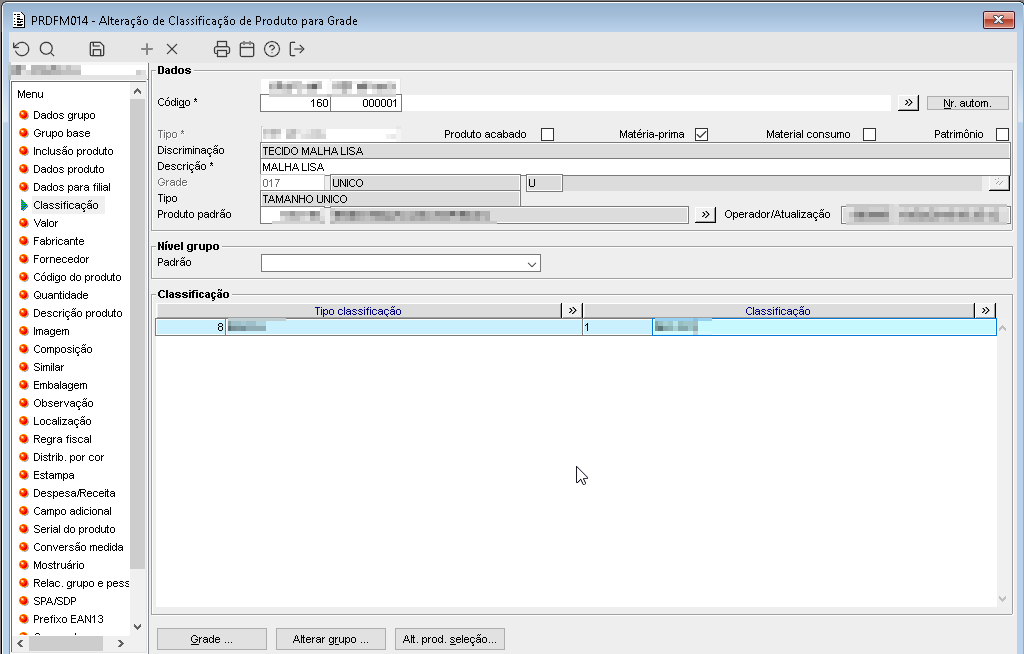This screenshot has width=1024, height=654.
Task: Open the calendar toolbar icon
Action: [x=247, y=49]
